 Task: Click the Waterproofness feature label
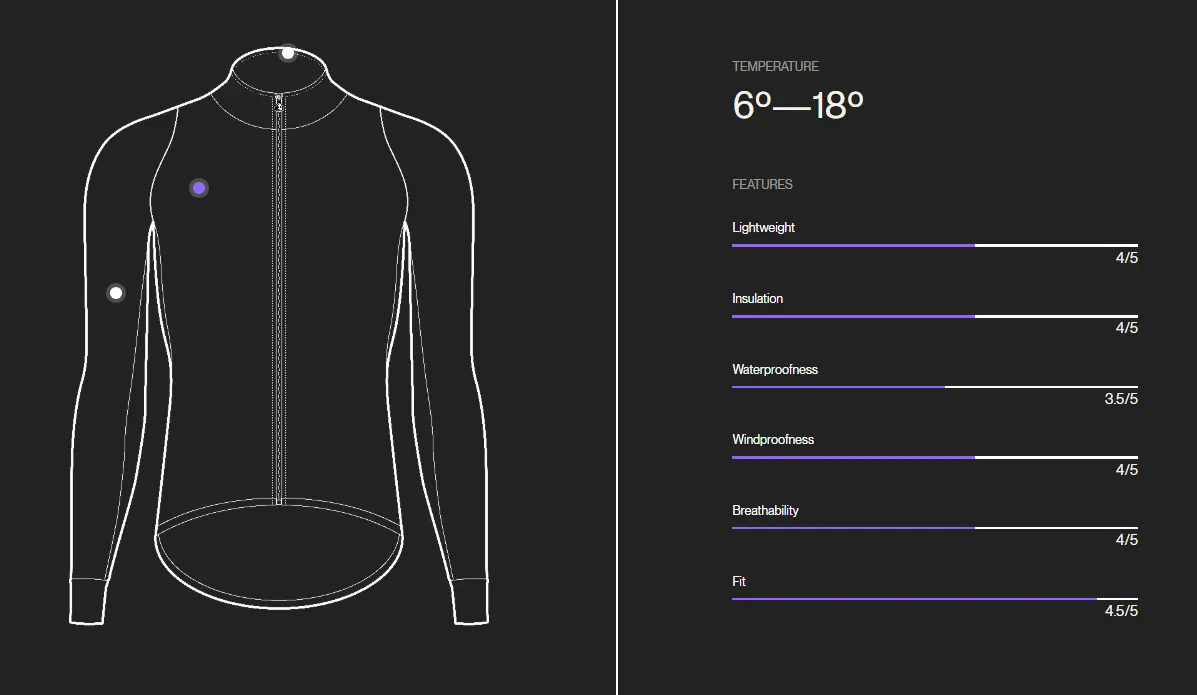(x=775, y=370)
